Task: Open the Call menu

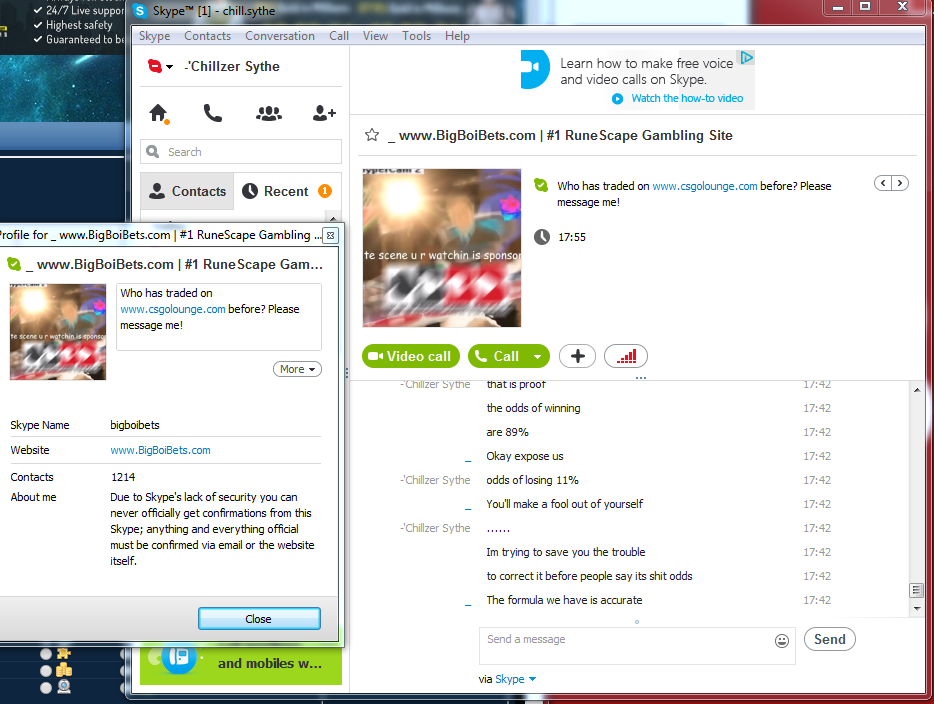Action: [339, 36]
